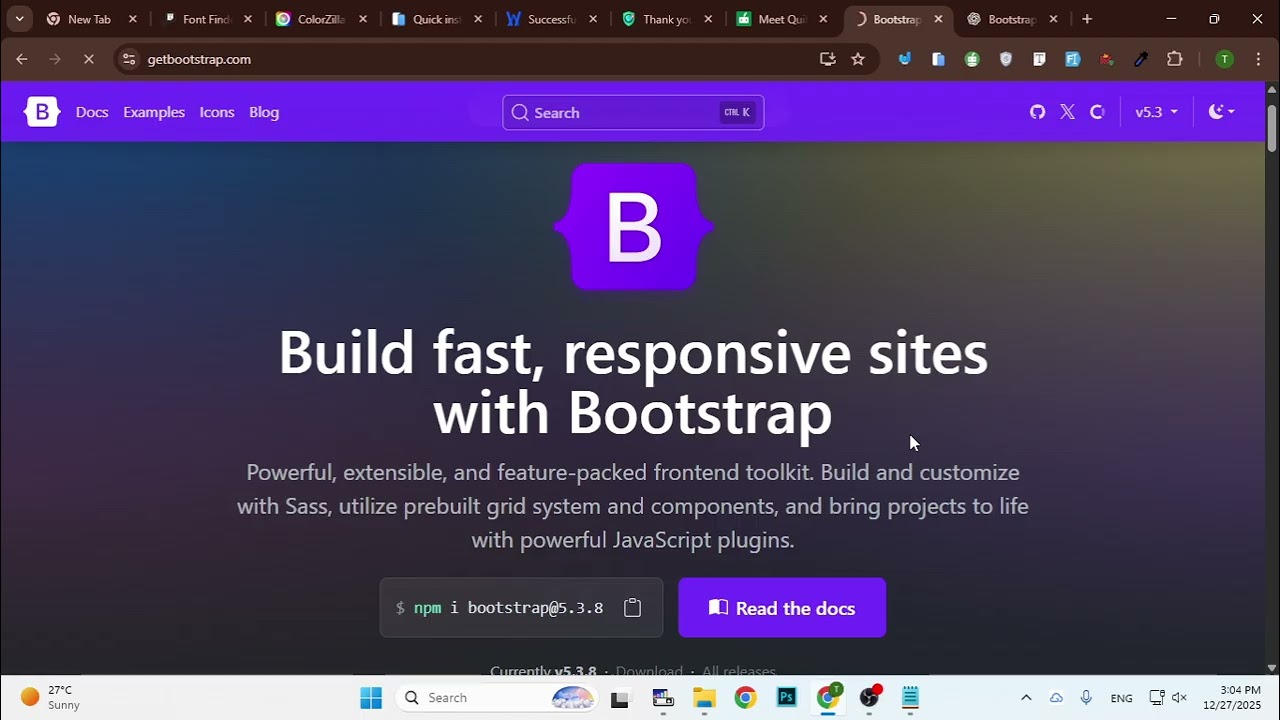1280x720 pixels.
Task: Click the 'npm i bootstrap@5.3.8' command text
Action: pos(508,608)
